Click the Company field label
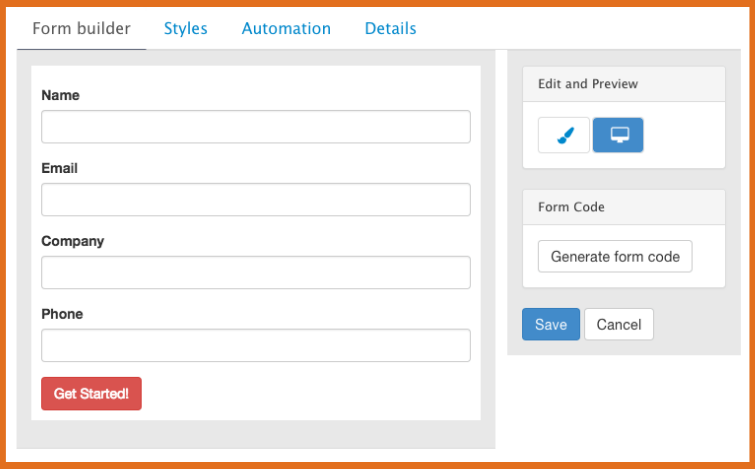This screenshot has width=755, height=469. [72, 241]
